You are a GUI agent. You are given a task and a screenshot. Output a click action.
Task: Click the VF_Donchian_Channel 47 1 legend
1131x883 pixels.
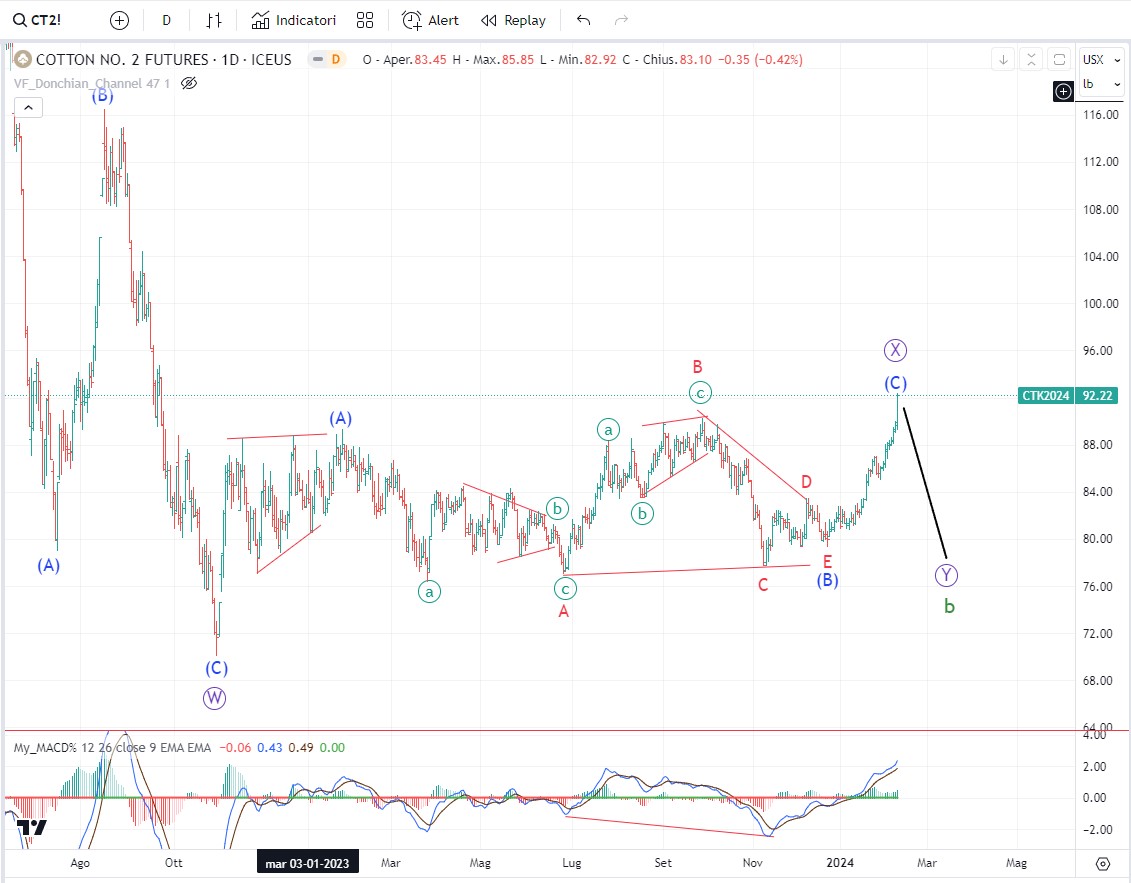point(92,84)
